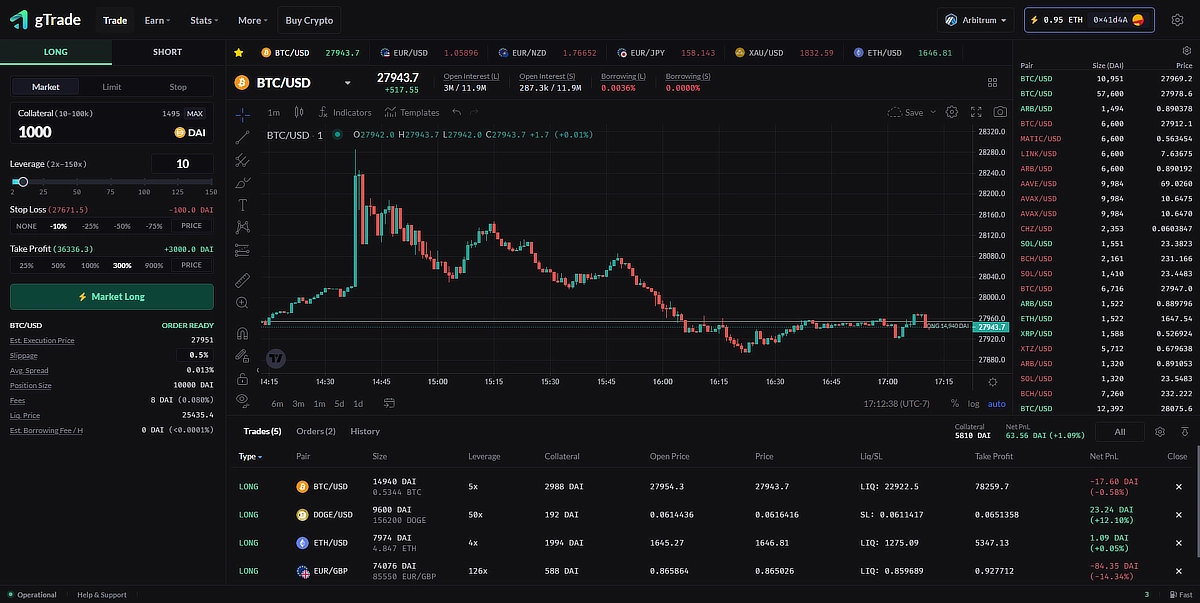The width and height of the screenshot is (1200, 603).
Task: Select the chart Text annotation tool
Action: click(242, 205)
